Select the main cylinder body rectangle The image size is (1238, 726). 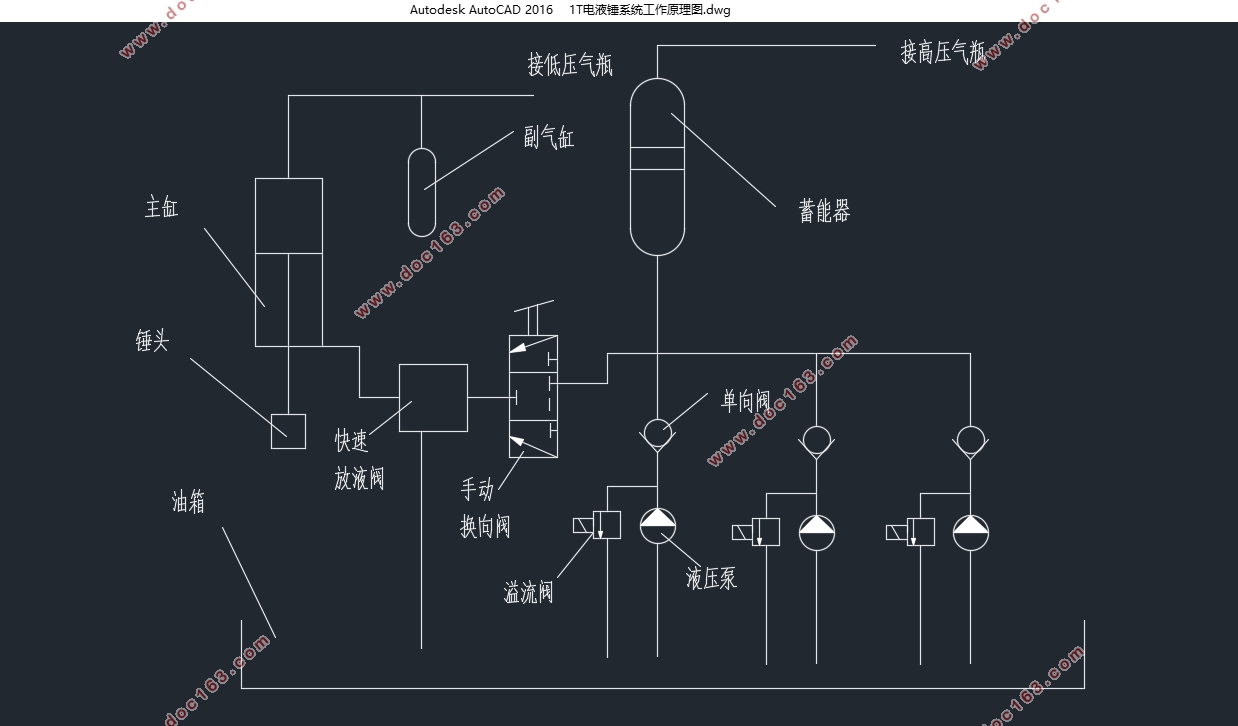[x=288, y=262]
